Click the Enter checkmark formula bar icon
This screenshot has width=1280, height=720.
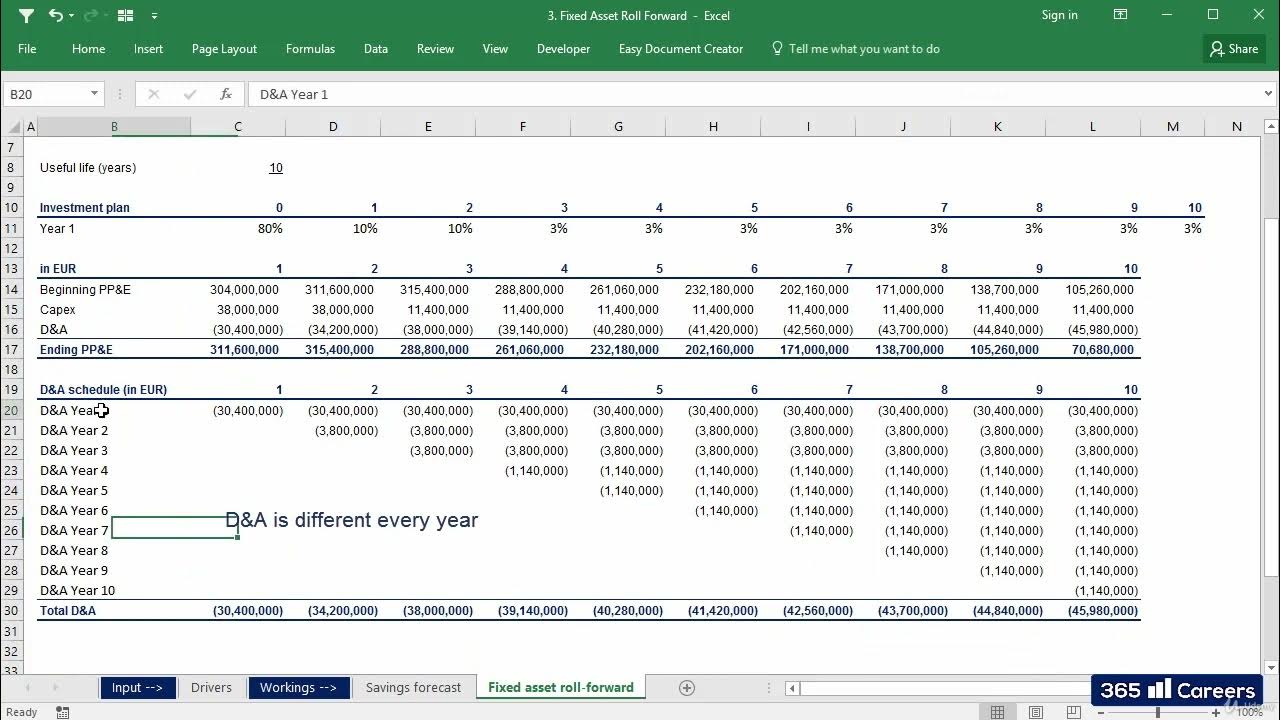pos(190,94)
